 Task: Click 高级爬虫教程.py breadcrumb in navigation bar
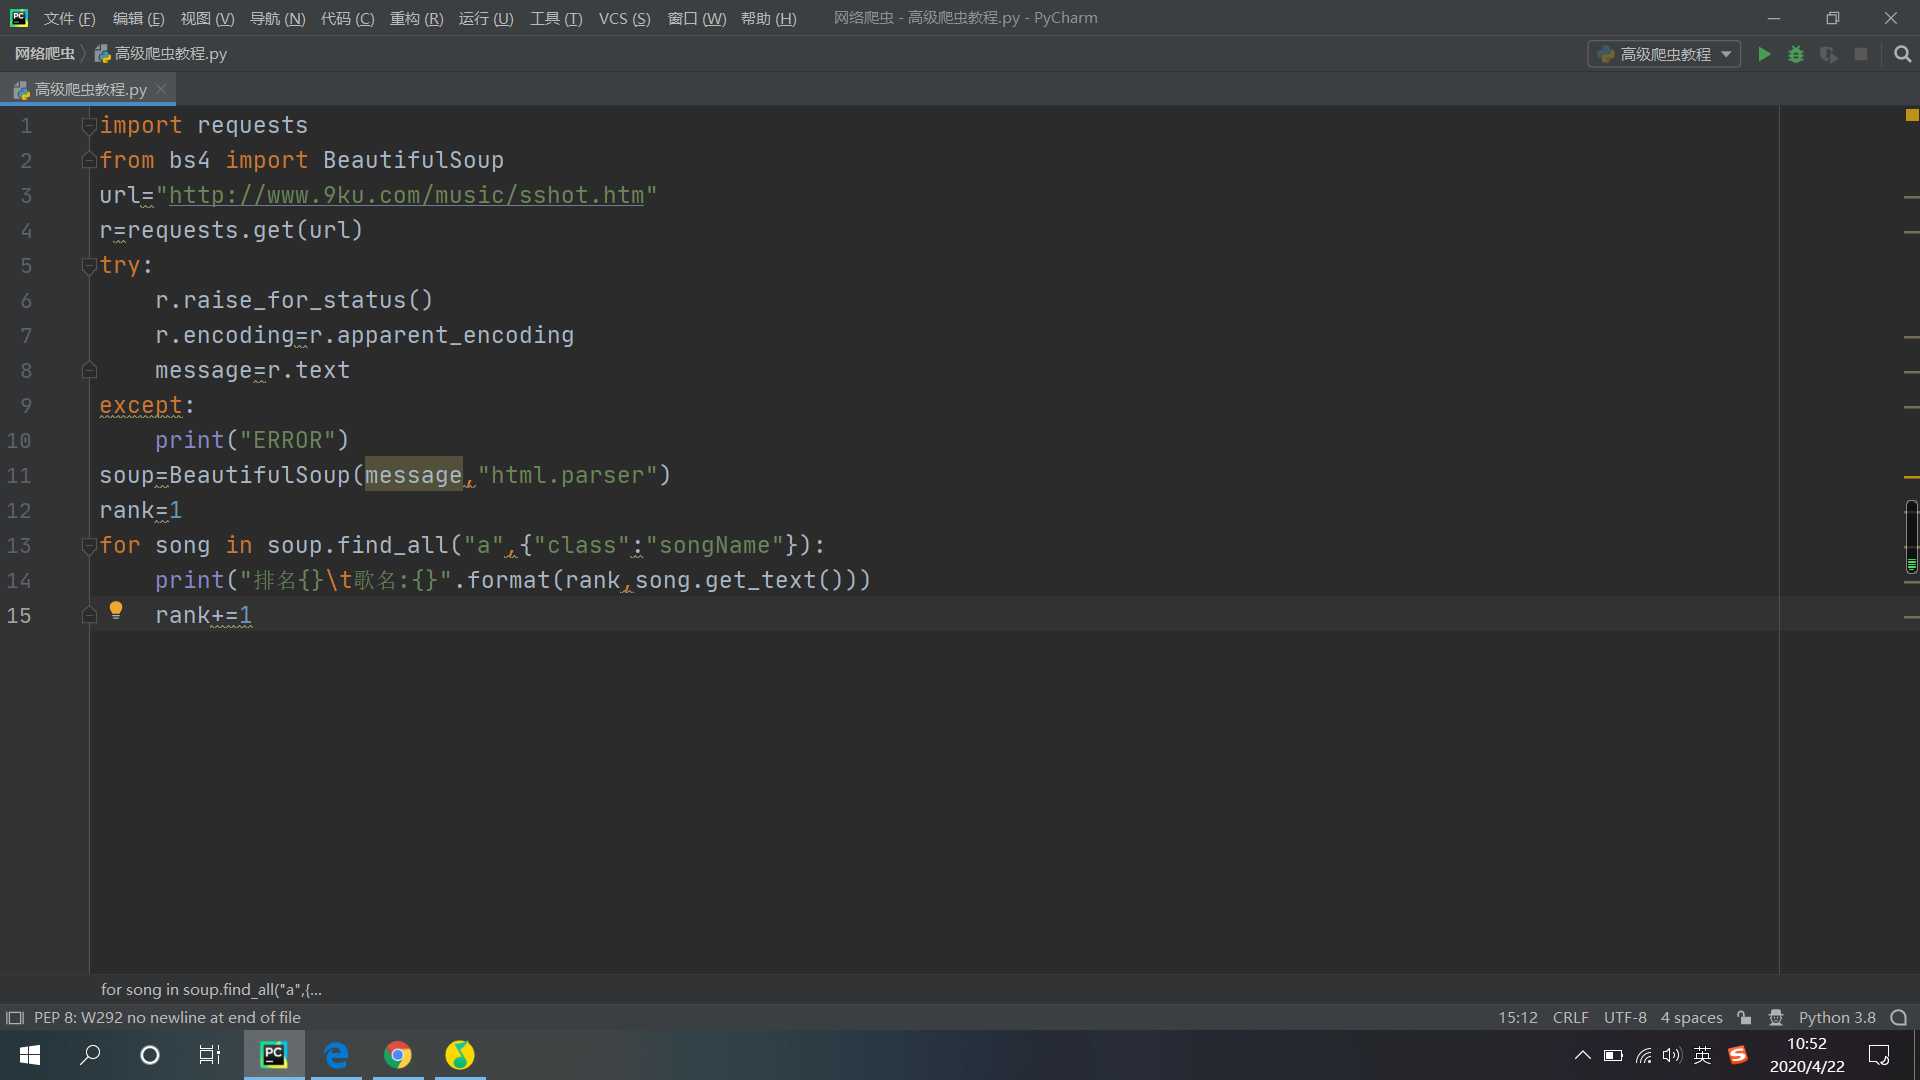coord(161,54)
